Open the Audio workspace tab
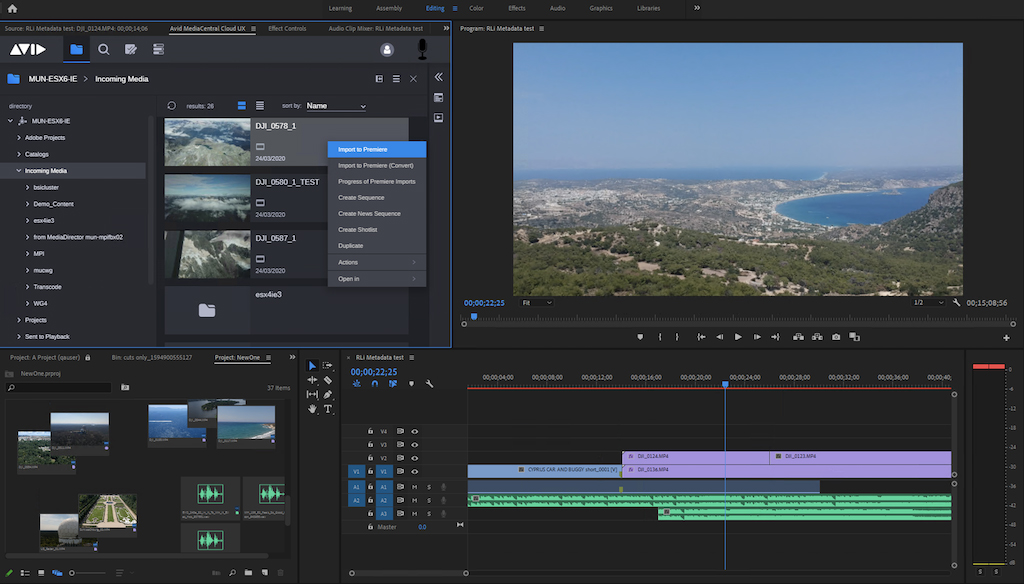1024x584 pixels. tap(558, 8)
